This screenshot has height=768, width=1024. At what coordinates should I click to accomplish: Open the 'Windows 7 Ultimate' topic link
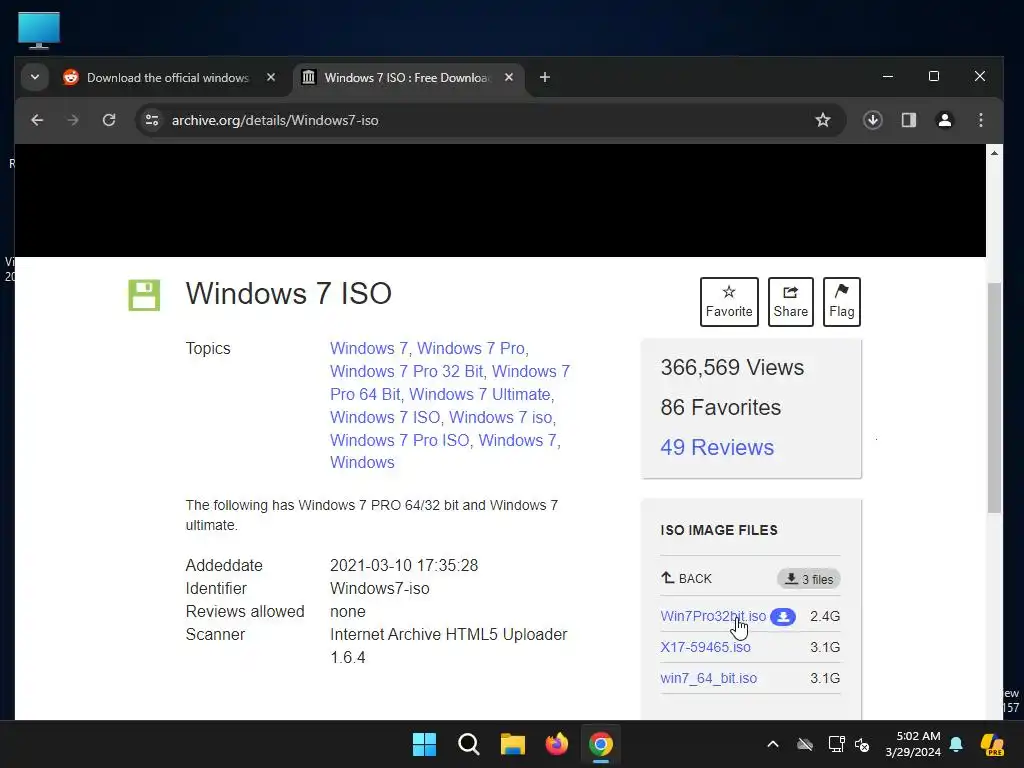[x=479, y=394]
